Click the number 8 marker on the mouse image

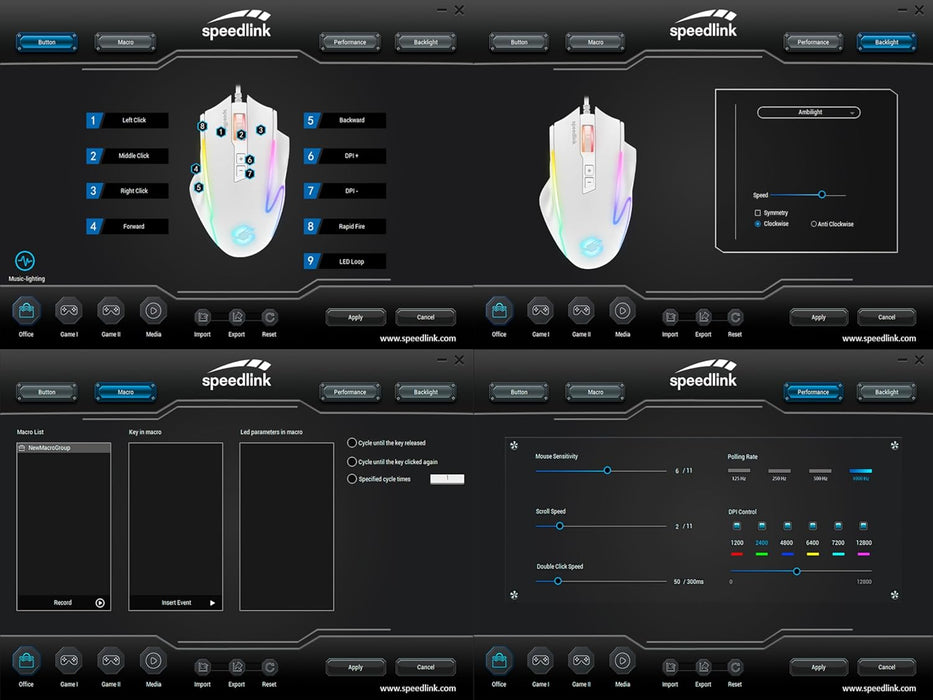tap(202, 127)
